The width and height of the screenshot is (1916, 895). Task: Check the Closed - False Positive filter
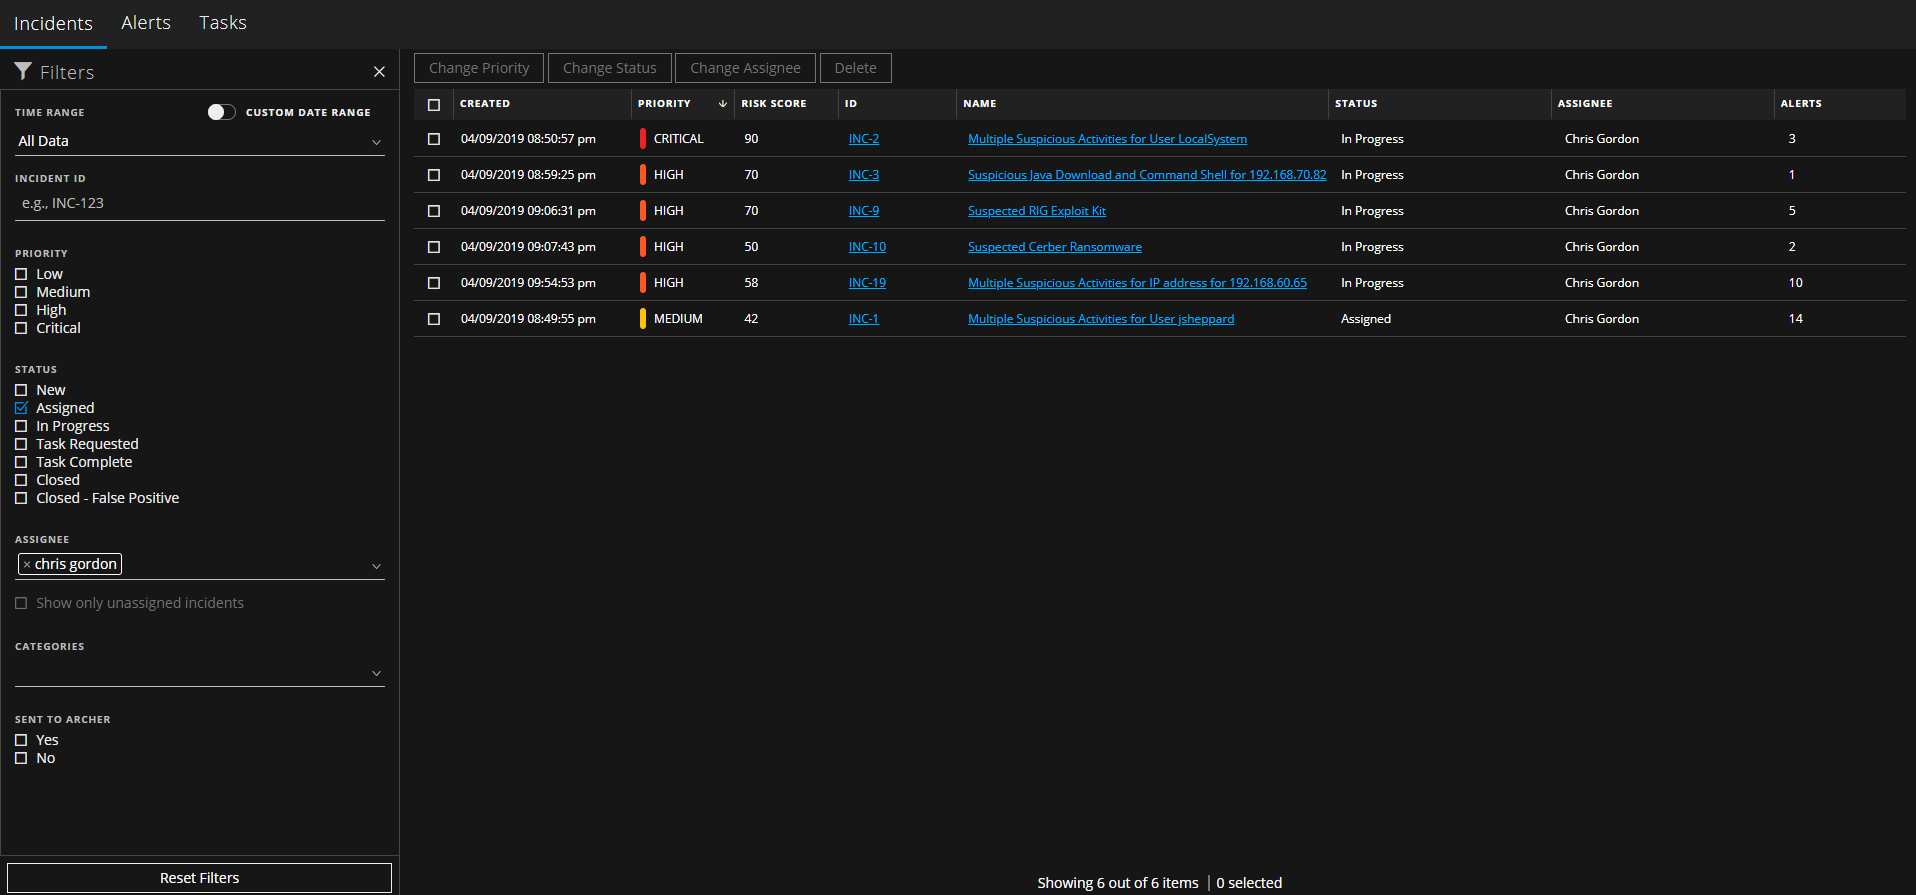click(x=21, y=498)
